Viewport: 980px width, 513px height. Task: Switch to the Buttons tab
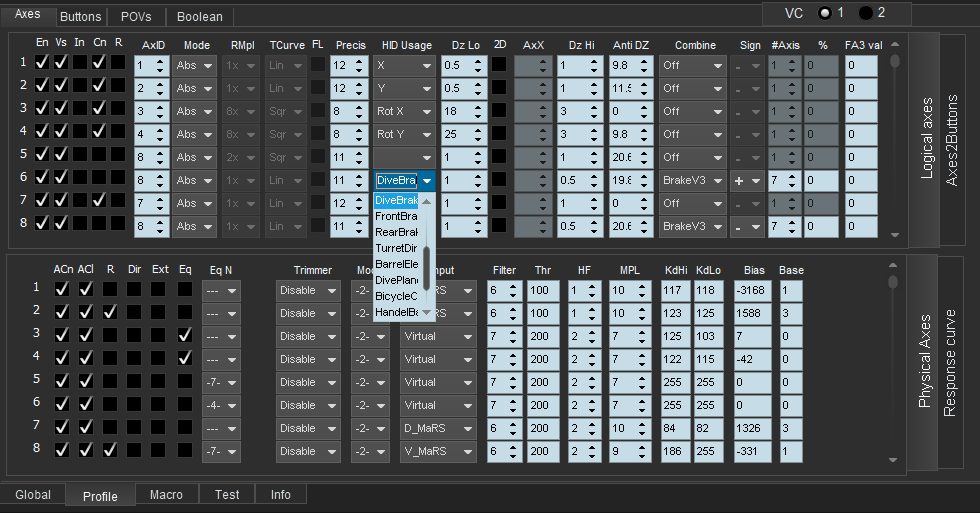coord(80,17)
